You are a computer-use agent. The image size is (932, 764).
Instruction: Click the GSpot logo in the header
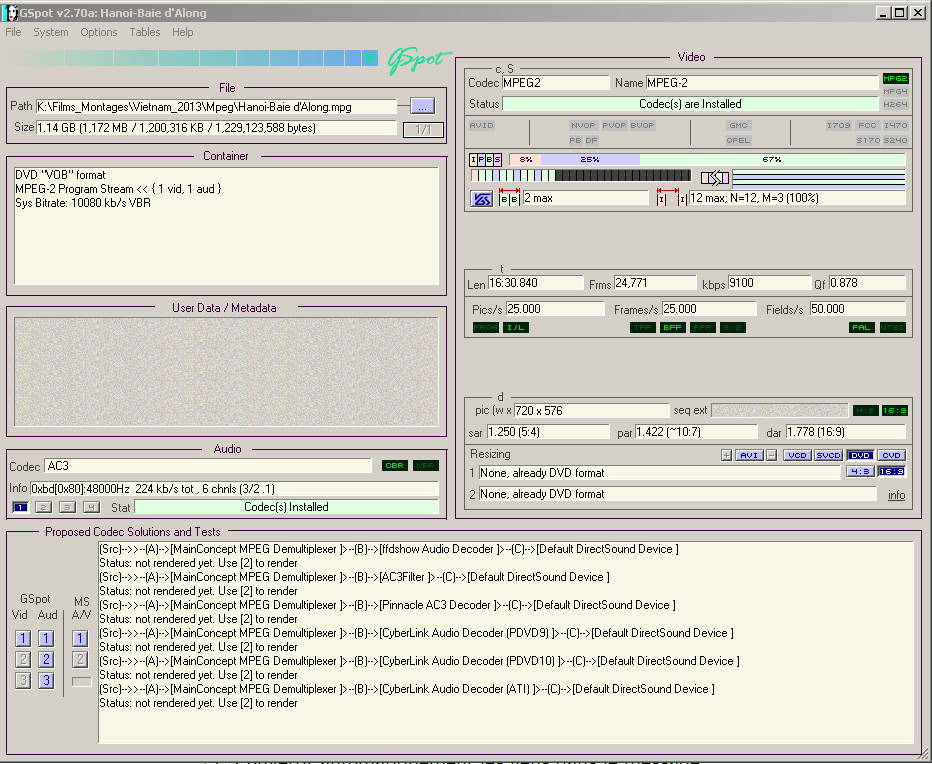tap(419, 59)
